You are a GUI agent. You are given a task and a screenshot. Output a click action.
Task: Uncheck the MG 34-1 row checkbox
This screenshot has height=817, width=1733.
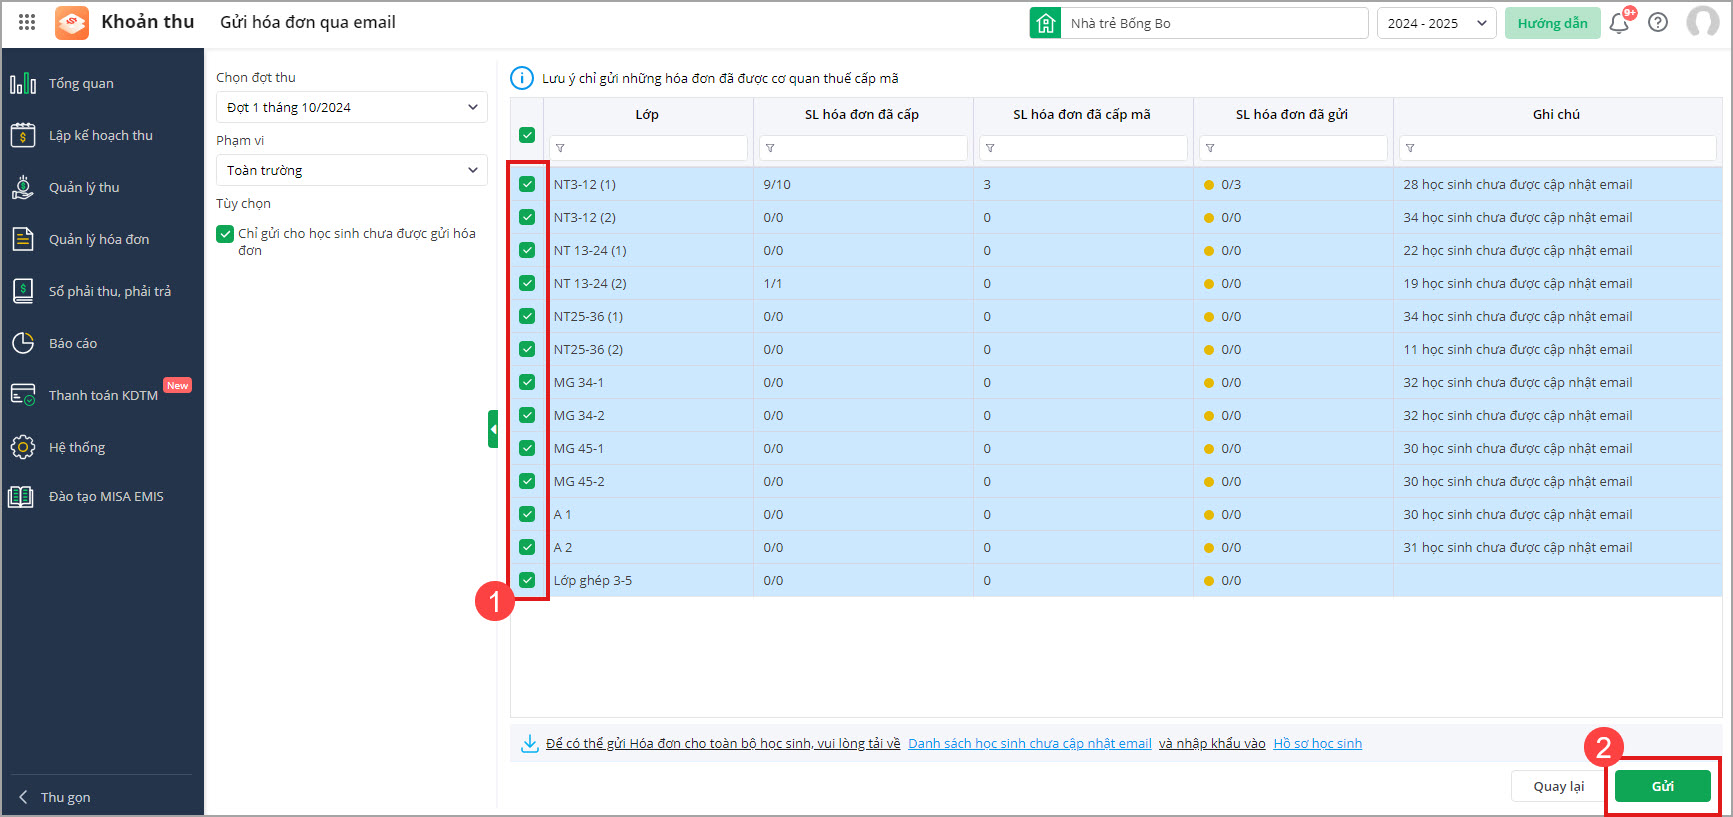(527, 382)
